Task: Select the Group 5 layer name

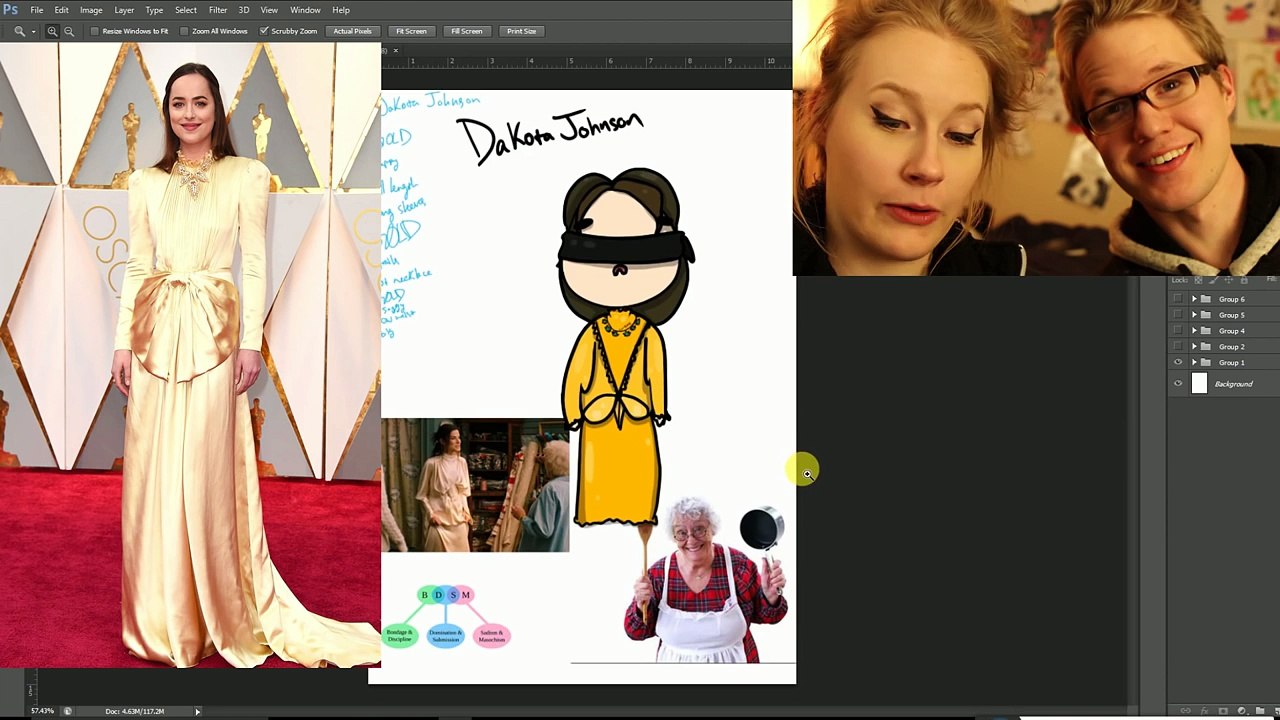Action: (1231, 315)
